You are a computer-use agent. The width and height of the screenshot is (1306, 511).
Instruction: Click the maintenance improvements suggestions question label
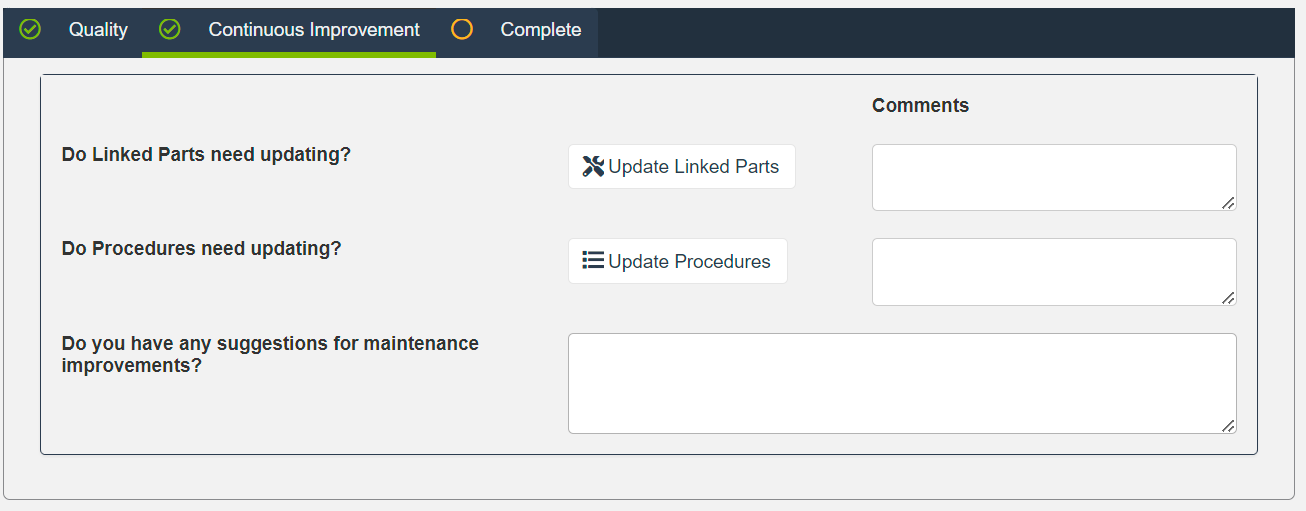(x=270, y=354)
